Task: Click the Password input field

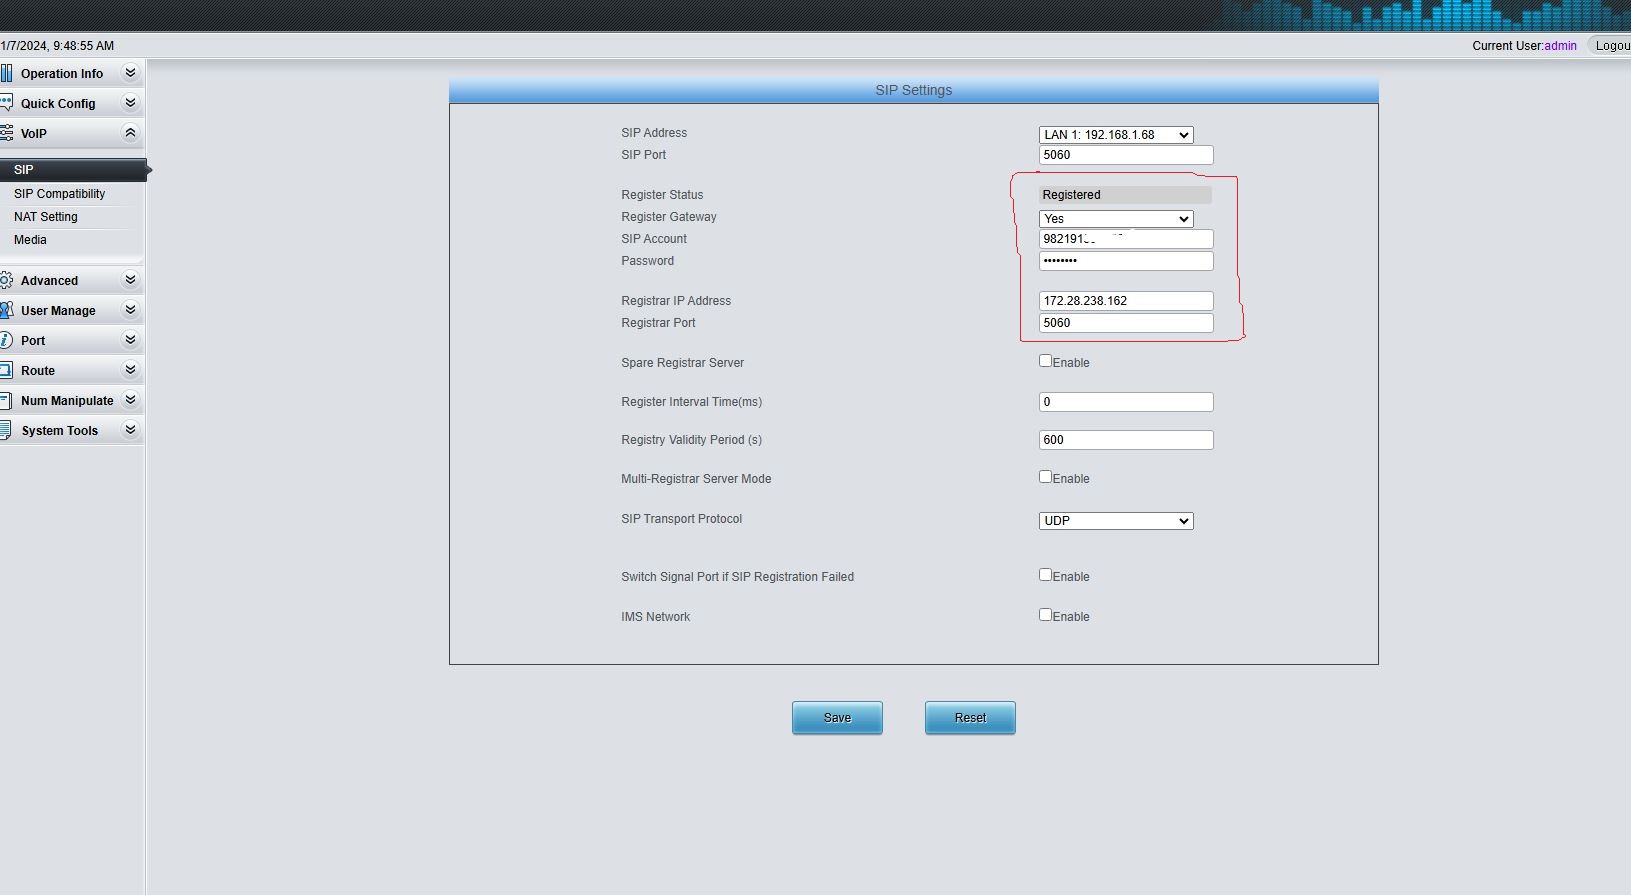Action: click(1126, 261)
